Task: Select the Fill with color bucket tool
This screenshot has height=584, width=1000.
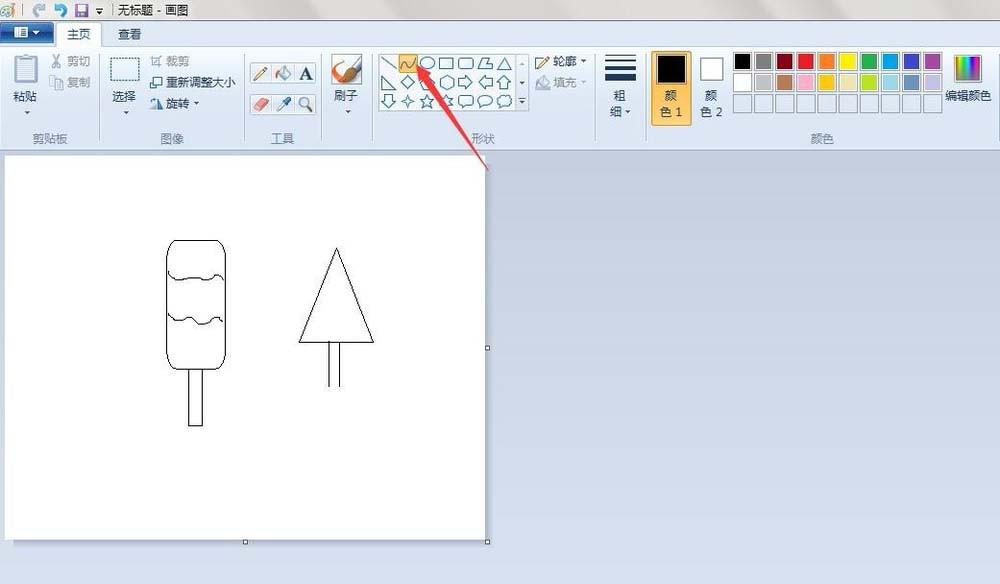Action: 283,73
